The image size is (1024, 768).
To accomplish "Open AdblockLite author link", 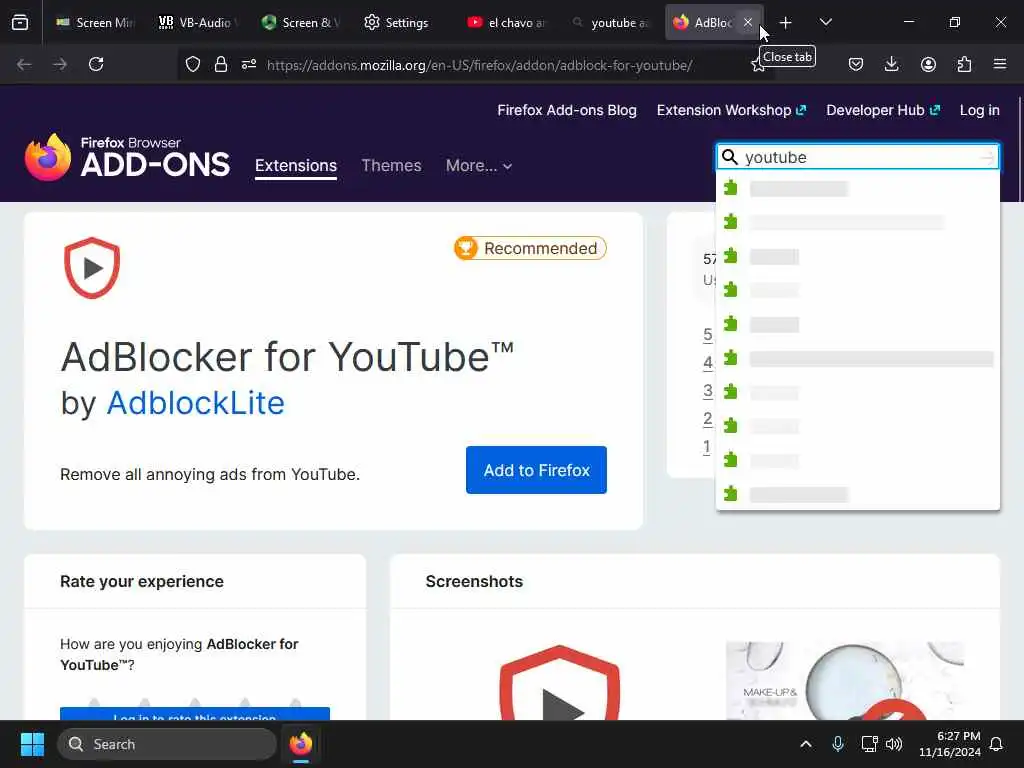I will (x=195, y=403).
